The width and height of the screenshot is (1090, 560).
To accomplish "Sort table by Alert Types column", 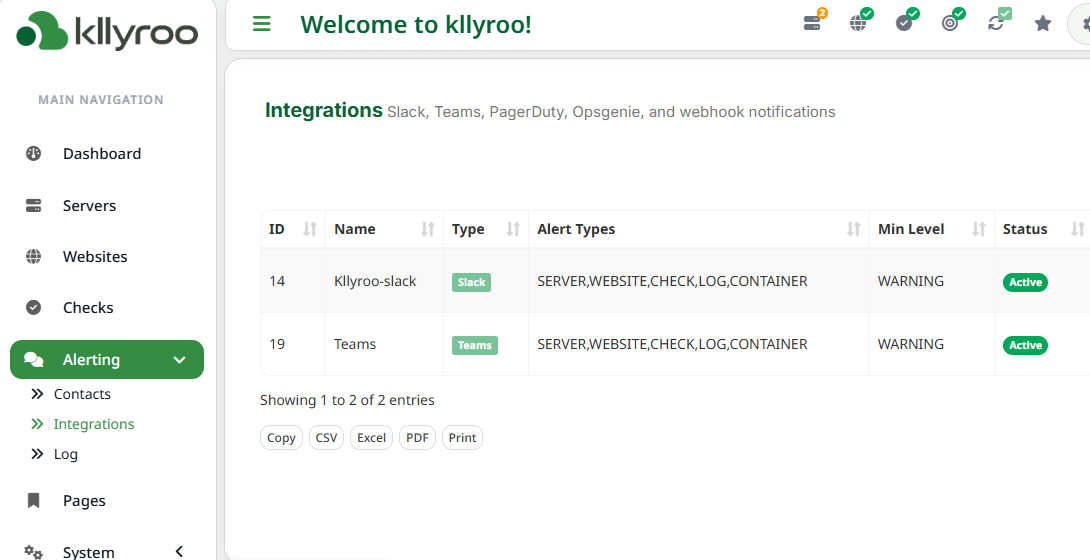I will (x=854, y=229).
